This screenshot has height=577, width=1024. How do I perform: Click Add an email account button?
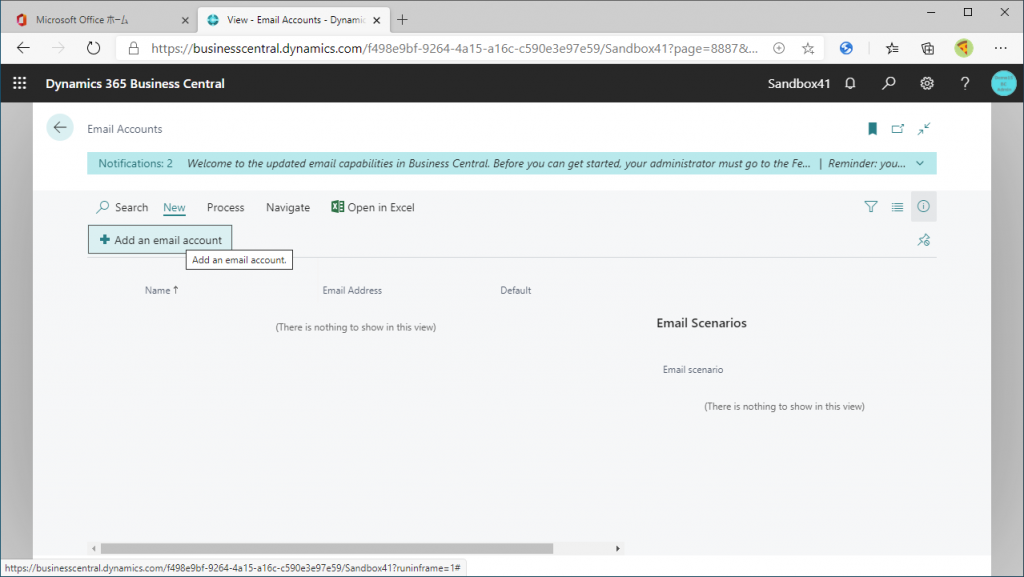(160, 240)
